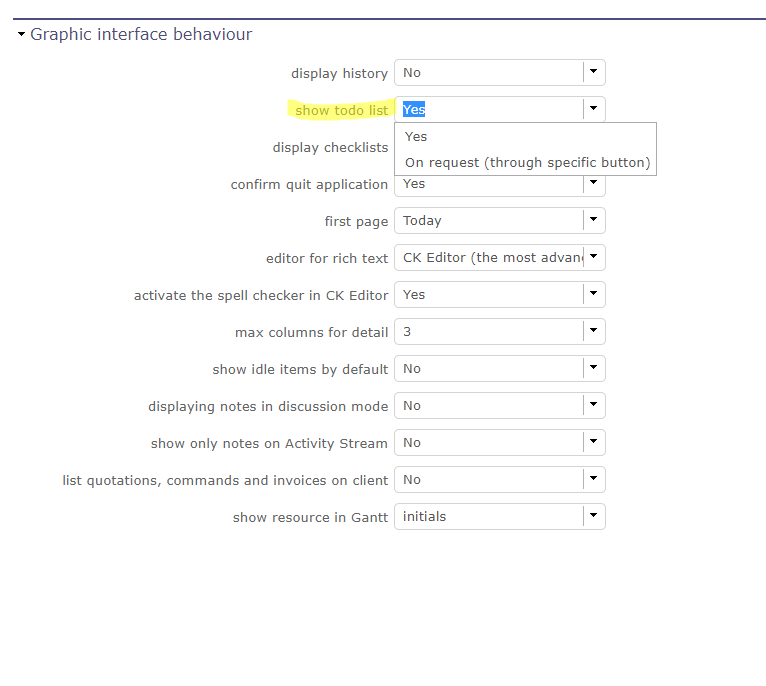This screenshot has height=686, width=766.
Task: Open list quotations on client dropdown arrow
Action: (x=593, y=479)
